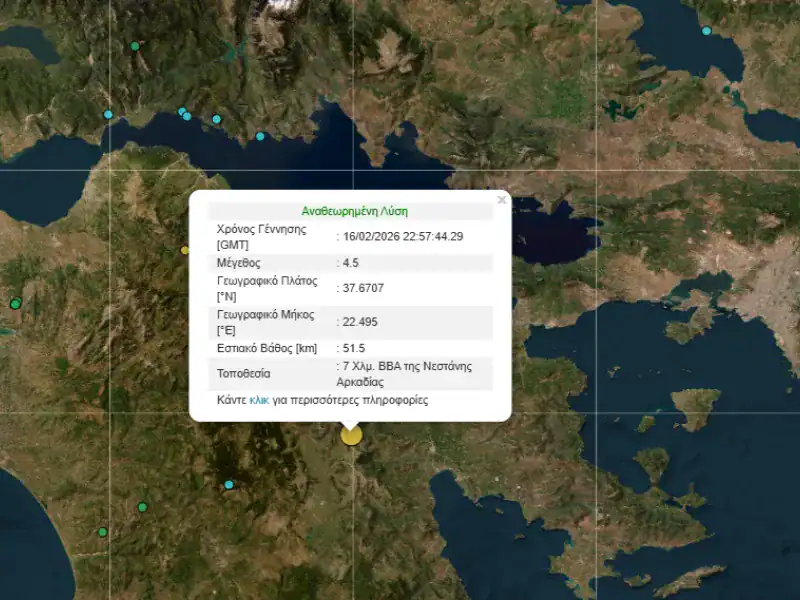Click the westernmost cyan marker on north gulf coast
800x600 pixels.
[108, 114]
